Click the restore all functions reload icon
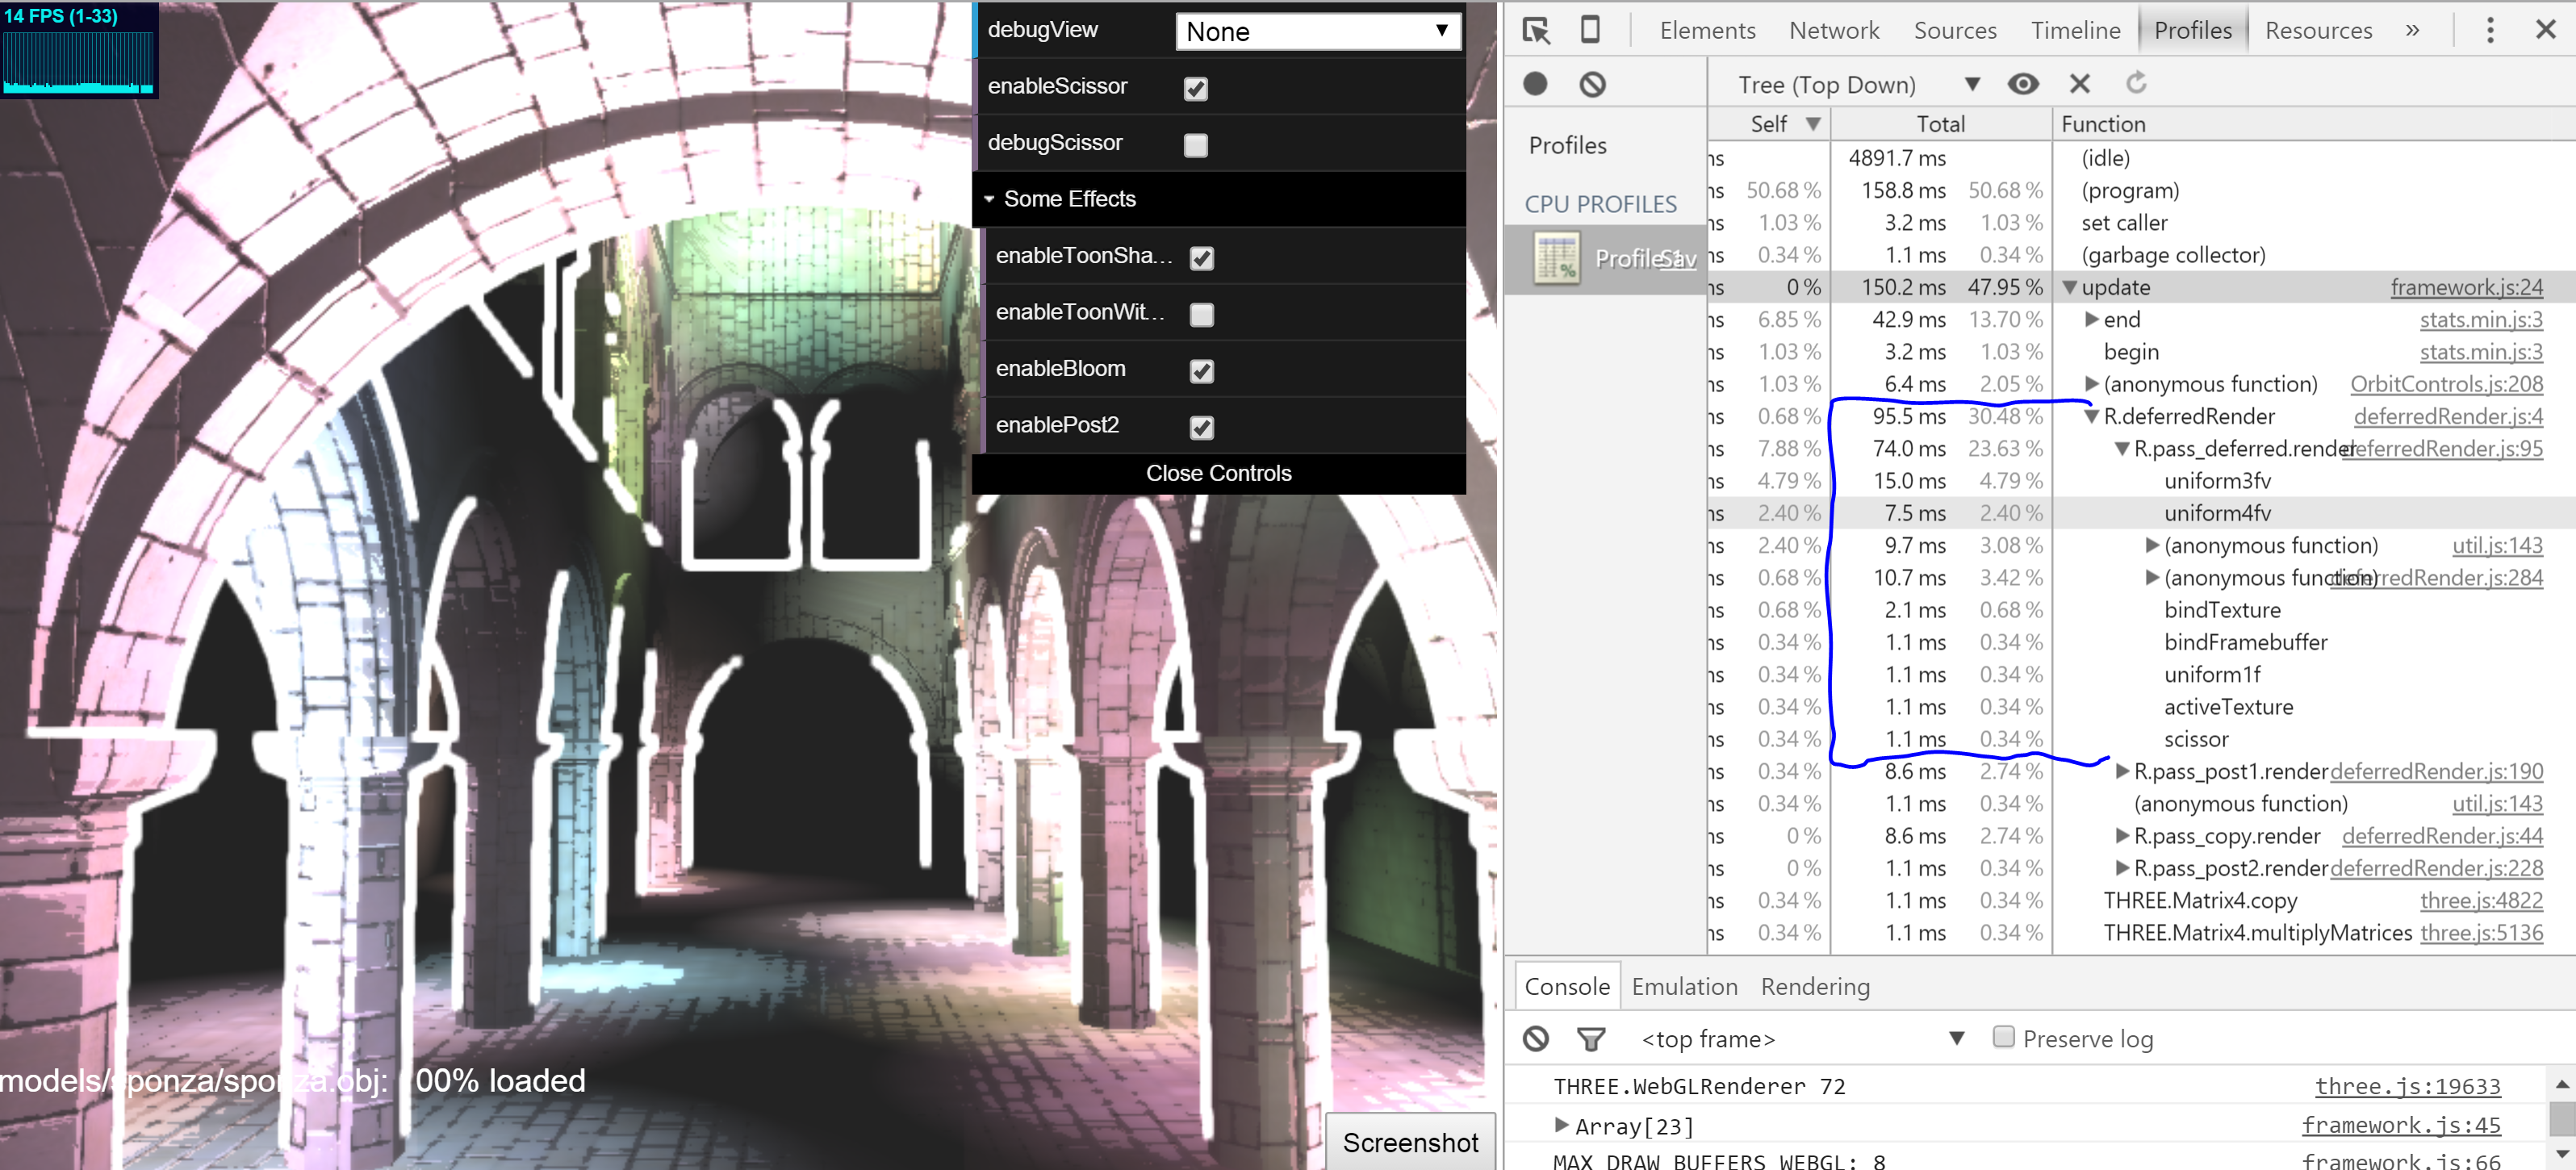2576x1170 pixels. point(2137,84)
